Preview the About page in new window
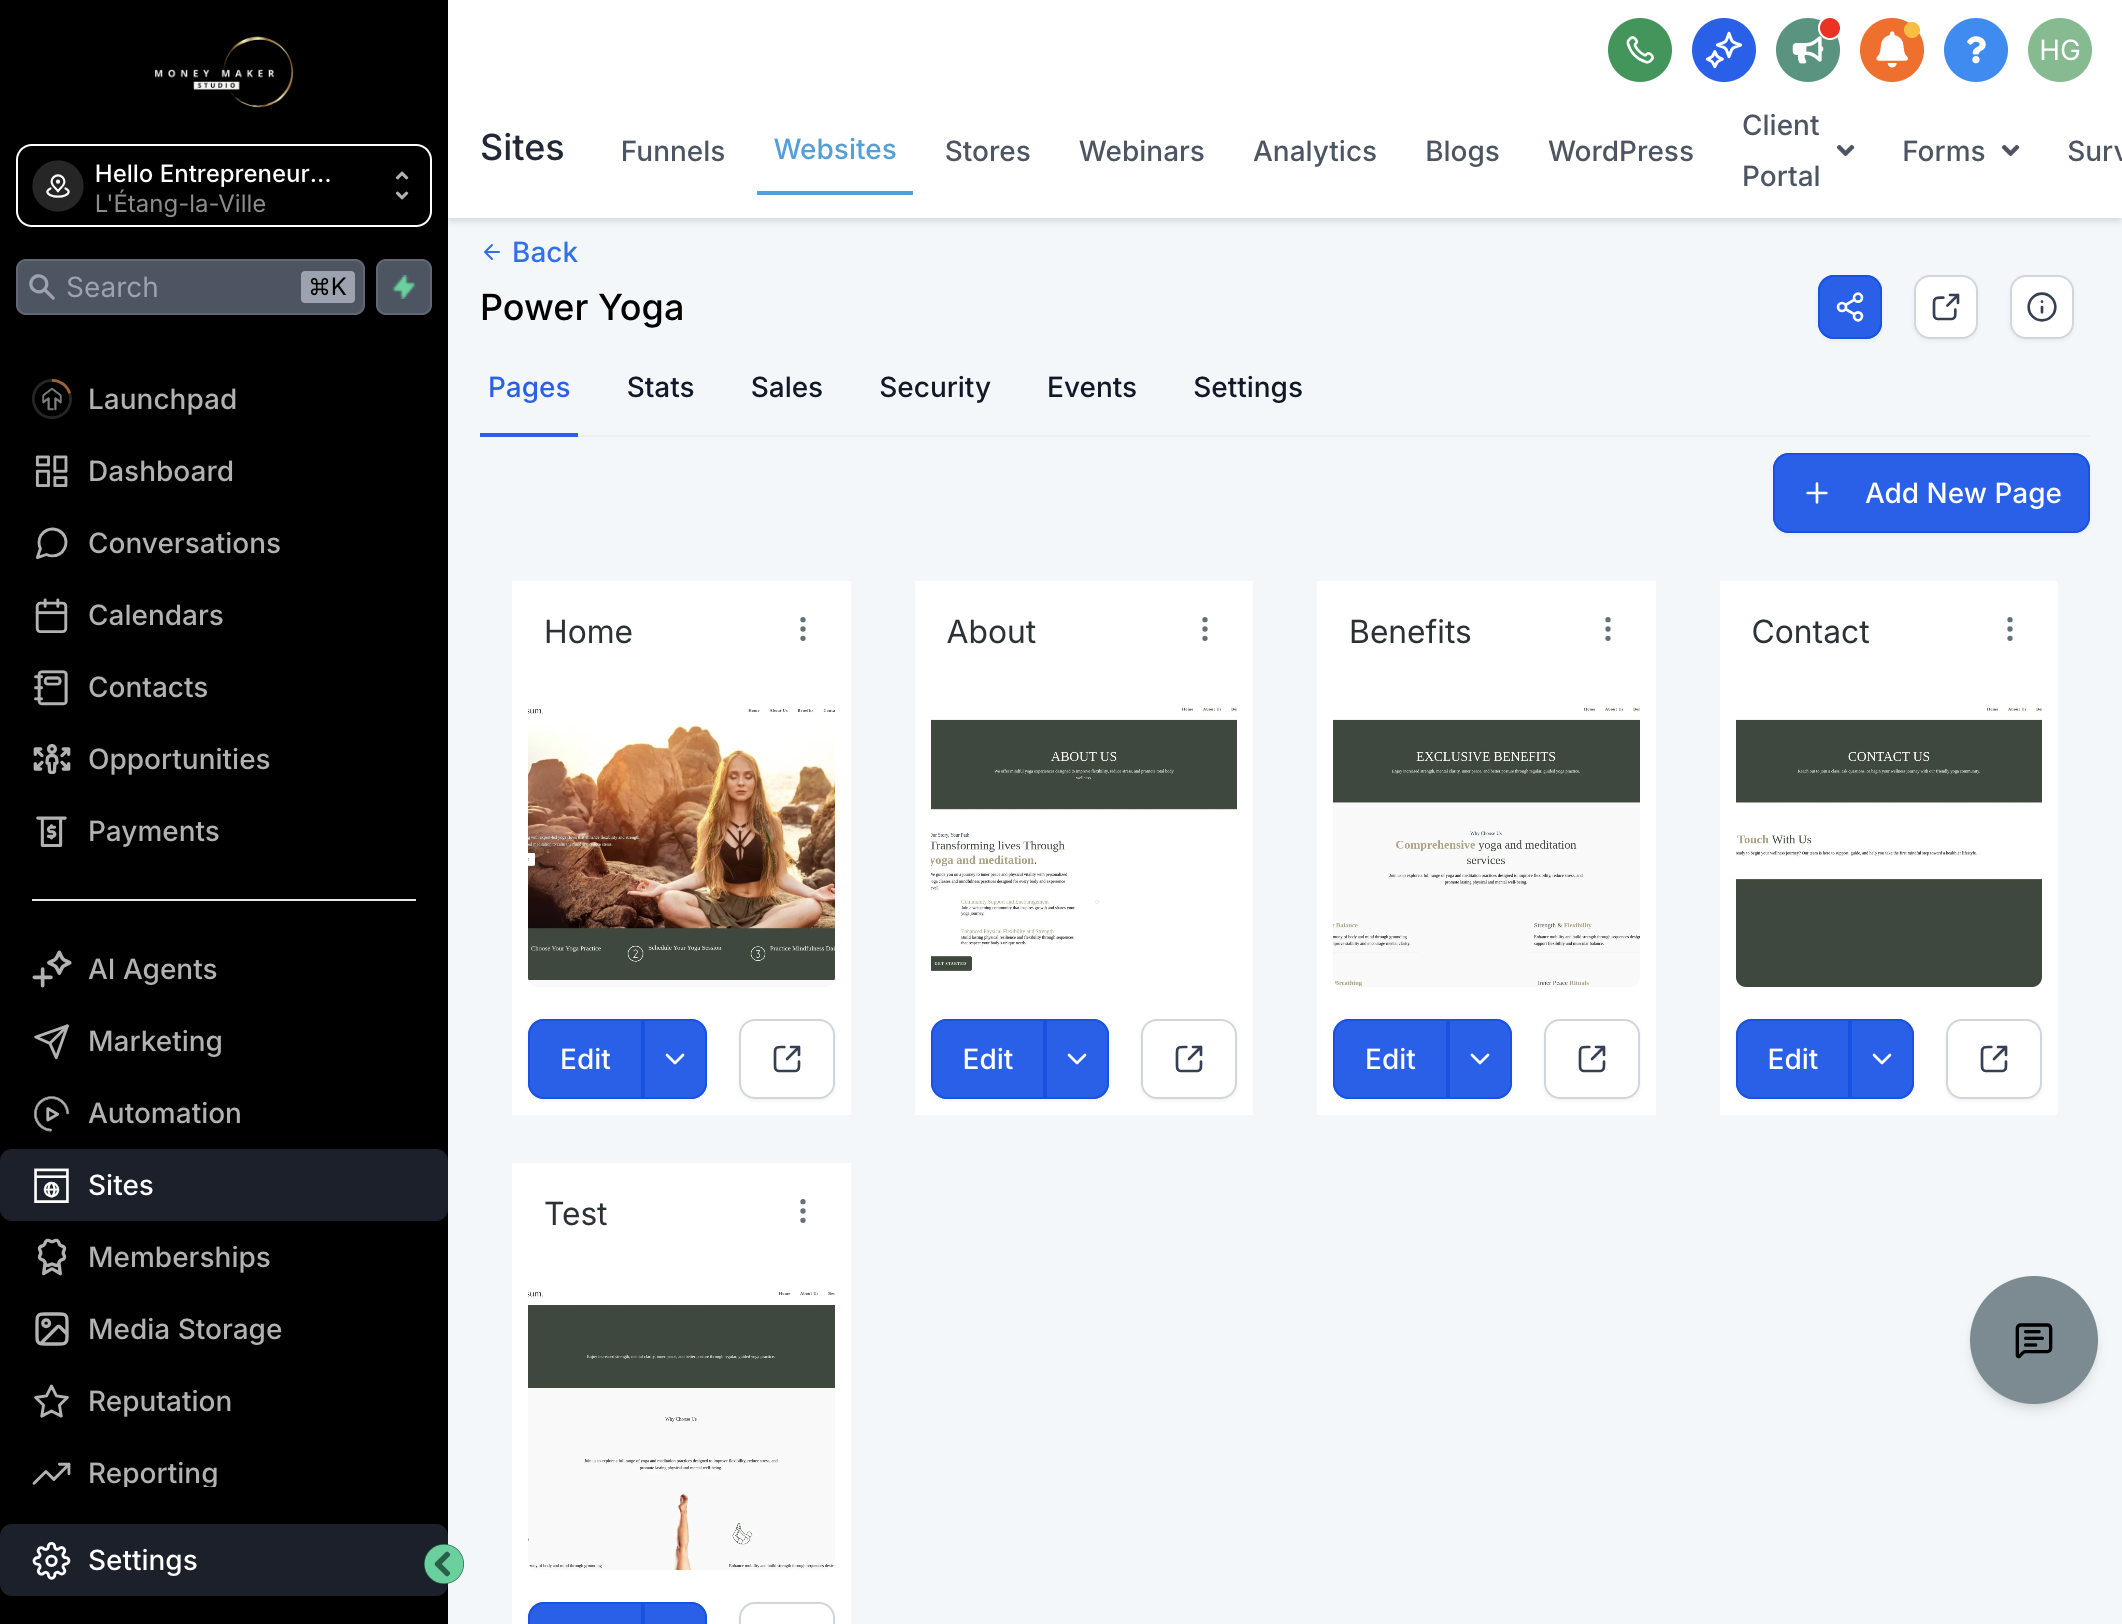Screen dimensions: 2122x1624 (x=1189, y=1059)
